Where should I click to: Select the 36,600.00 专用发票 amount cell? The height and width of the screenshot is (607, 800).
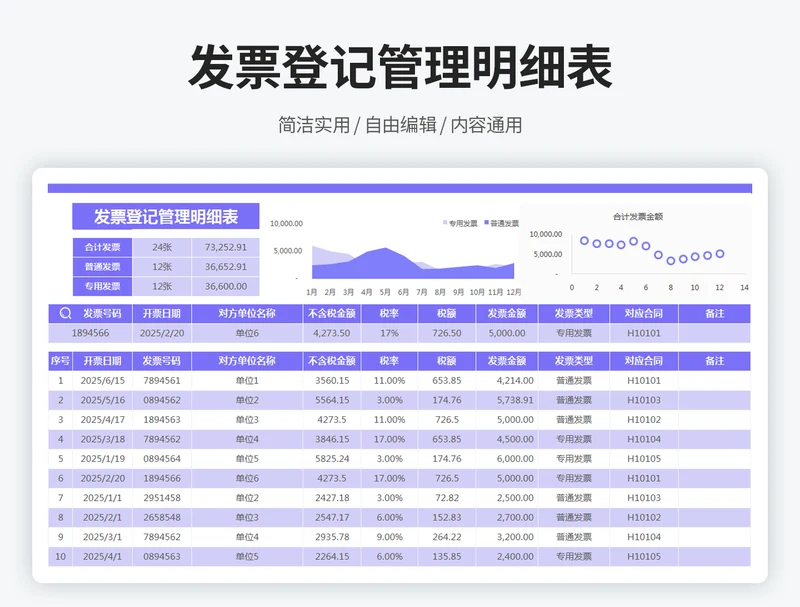[x=226, y=286]
